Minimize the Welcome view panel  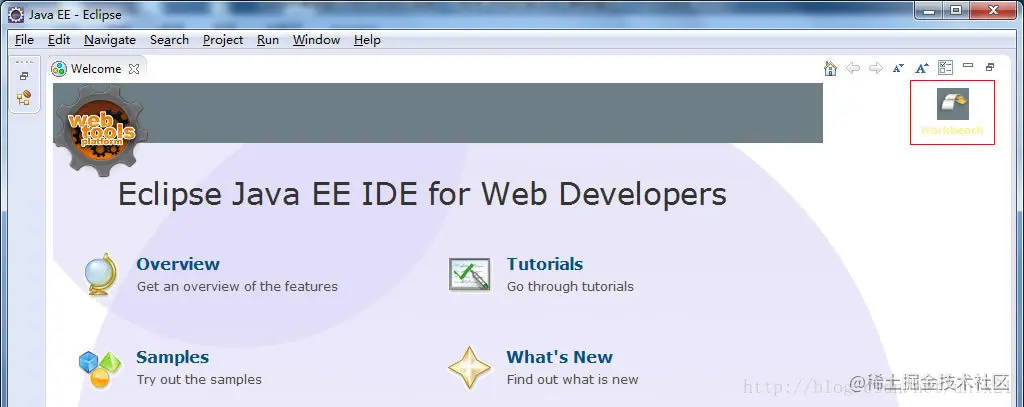[x=968, y=66]
